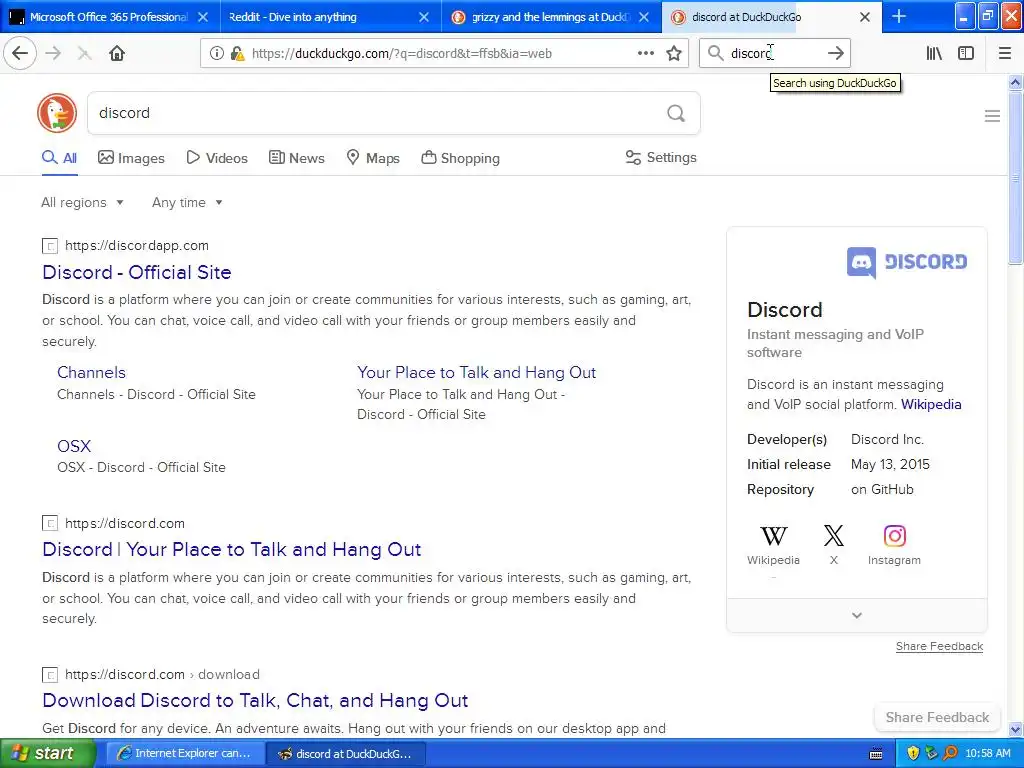The image size is (1024, 768).
Task: Follow the Wikipedia link in description
Action: tap(931, 404)
